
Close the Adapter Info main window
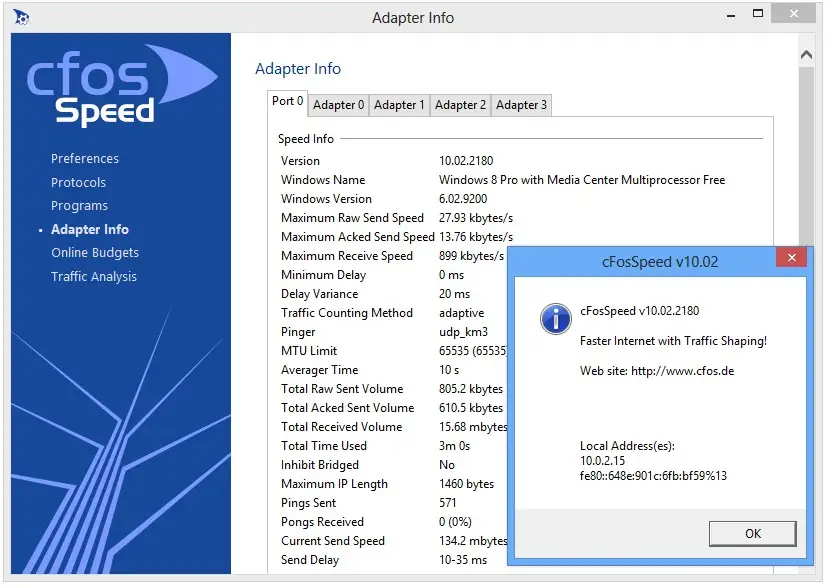tap(793, 14)
